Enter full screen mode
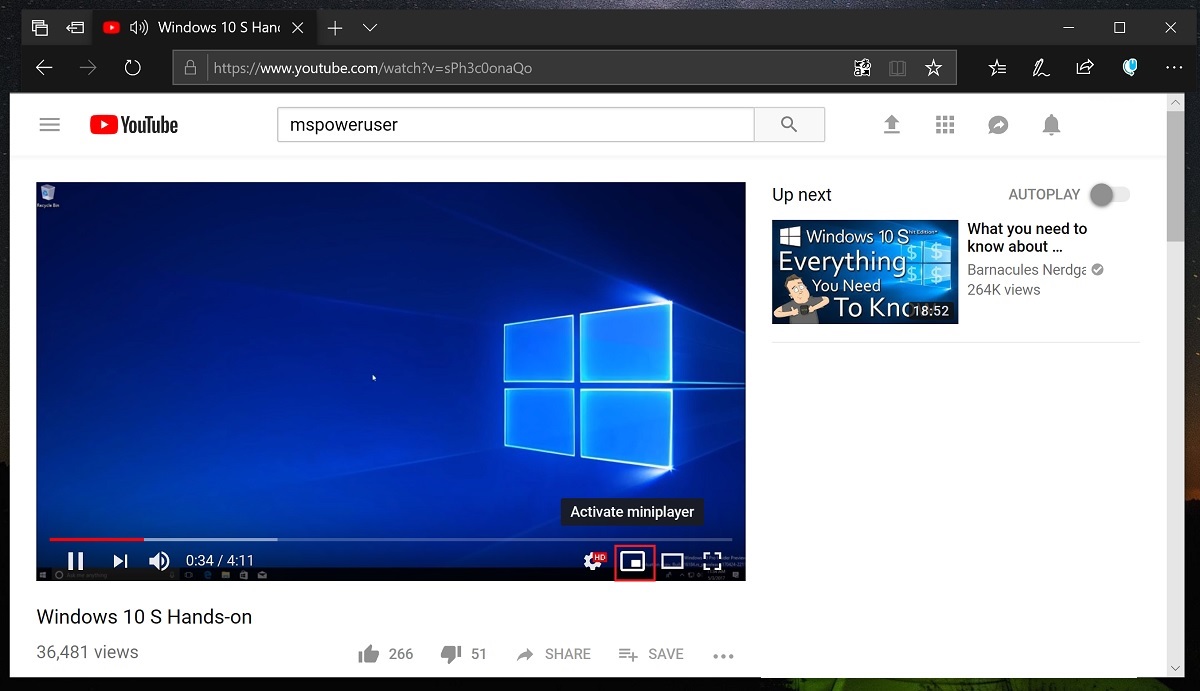Screen dimensions: 1200x691 pyautogui.click(x=712, y=562)
